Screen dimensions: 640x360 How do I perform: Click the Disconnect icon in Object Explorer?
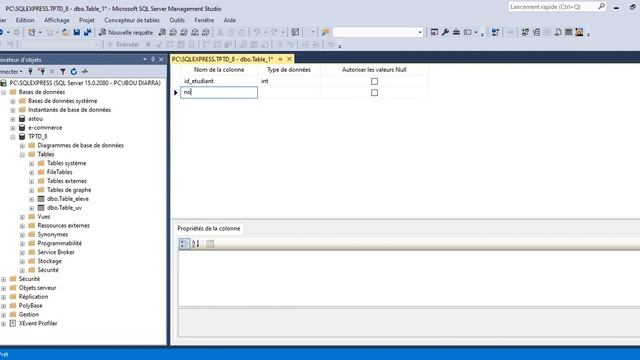(x=41, y=71)
